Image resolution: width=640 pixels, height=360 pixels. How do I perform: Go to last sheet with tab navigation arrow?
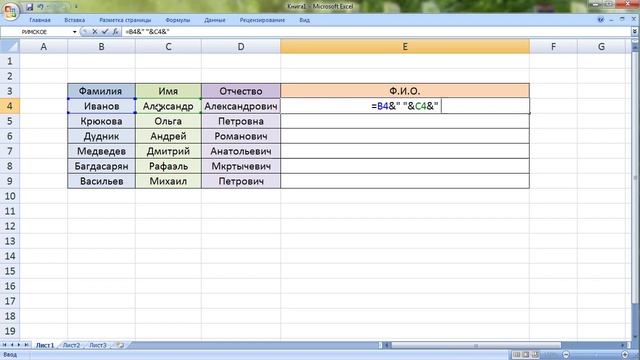(x=27, y=345)
